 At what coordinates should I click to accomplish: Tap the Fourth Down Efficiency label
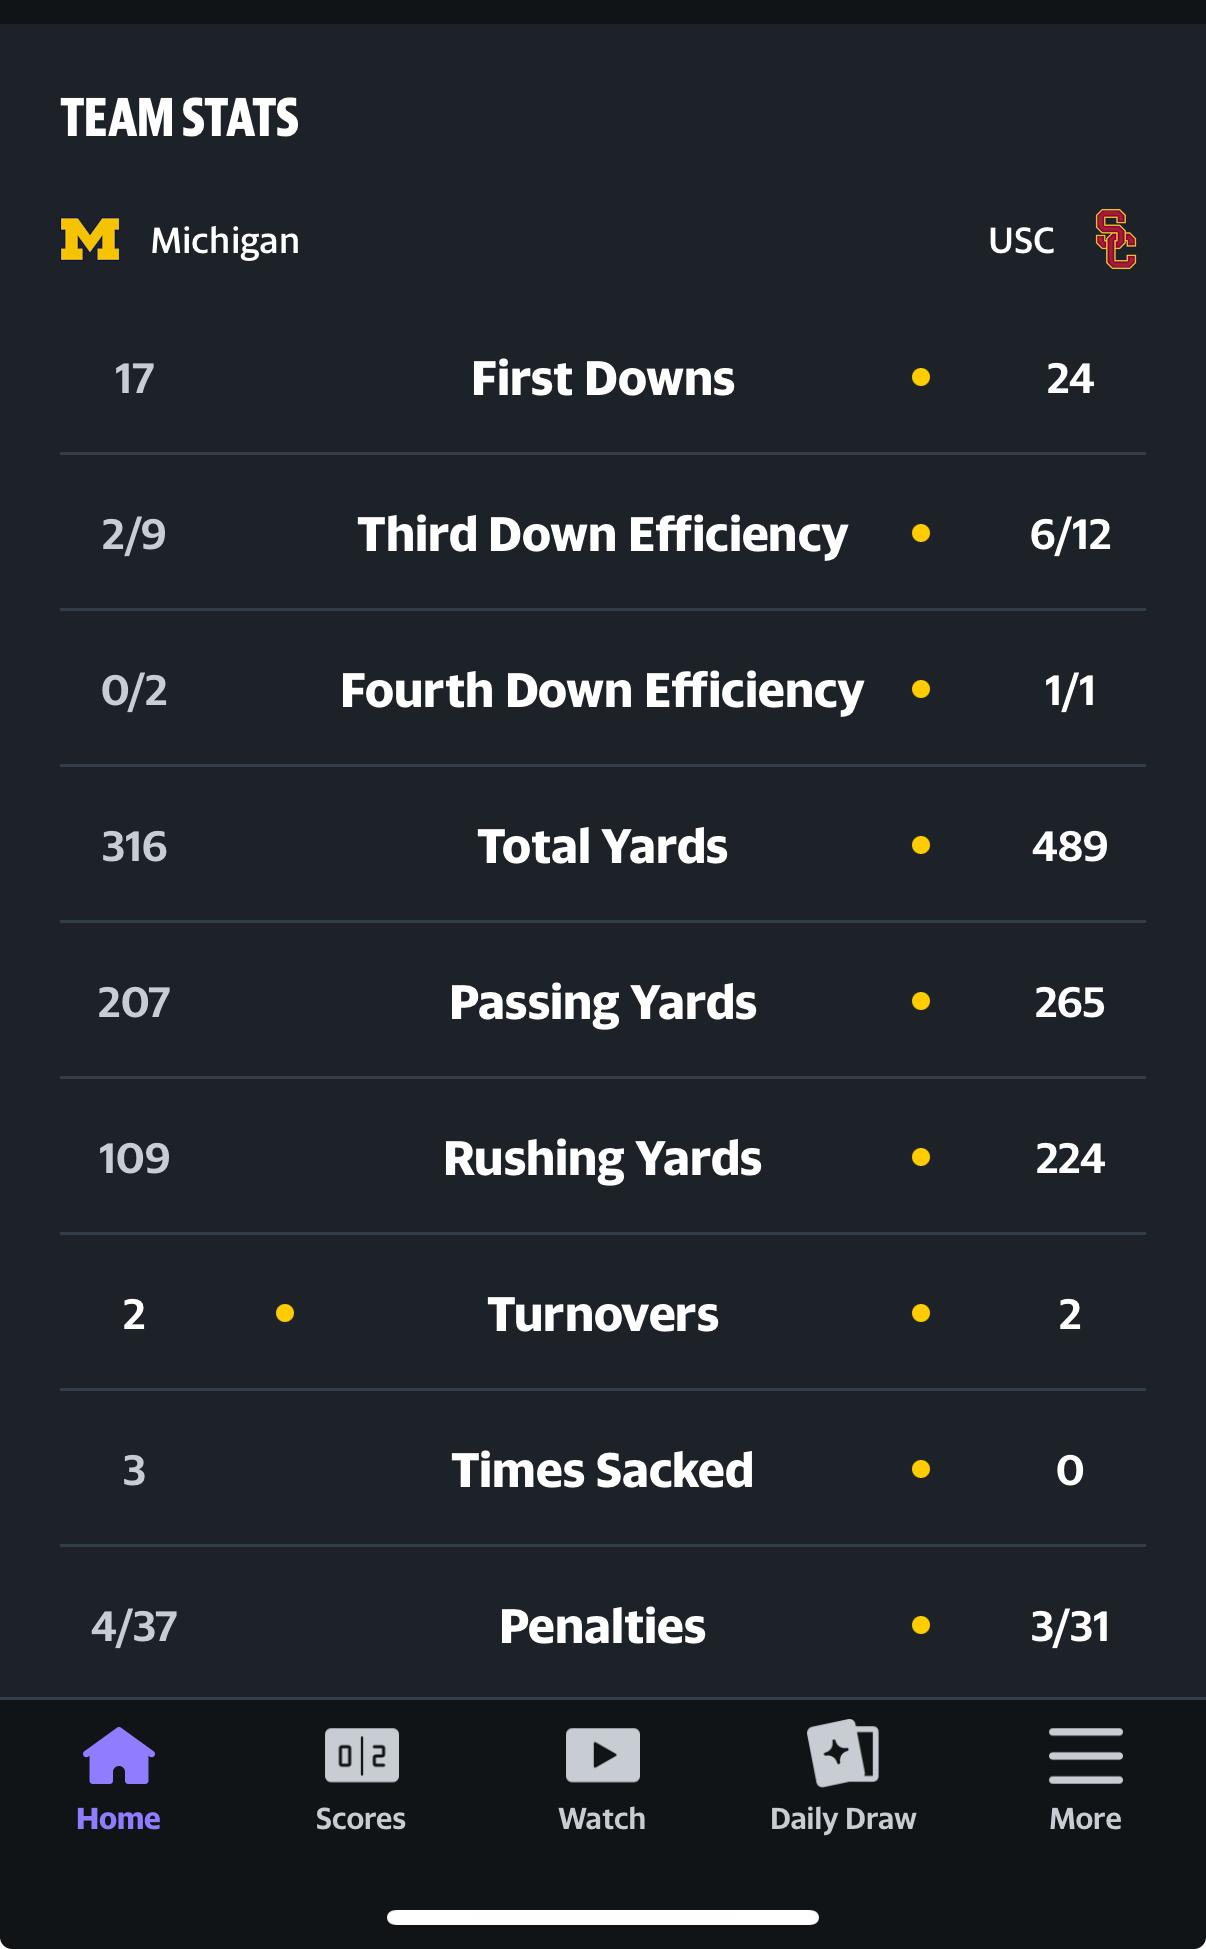tap(603, 691)
